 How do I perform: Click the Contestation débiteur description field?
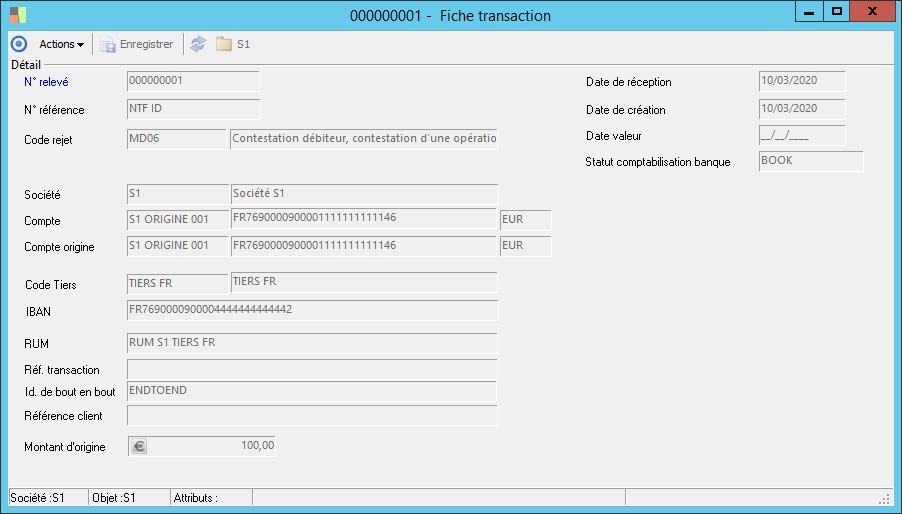click(364, 139)
